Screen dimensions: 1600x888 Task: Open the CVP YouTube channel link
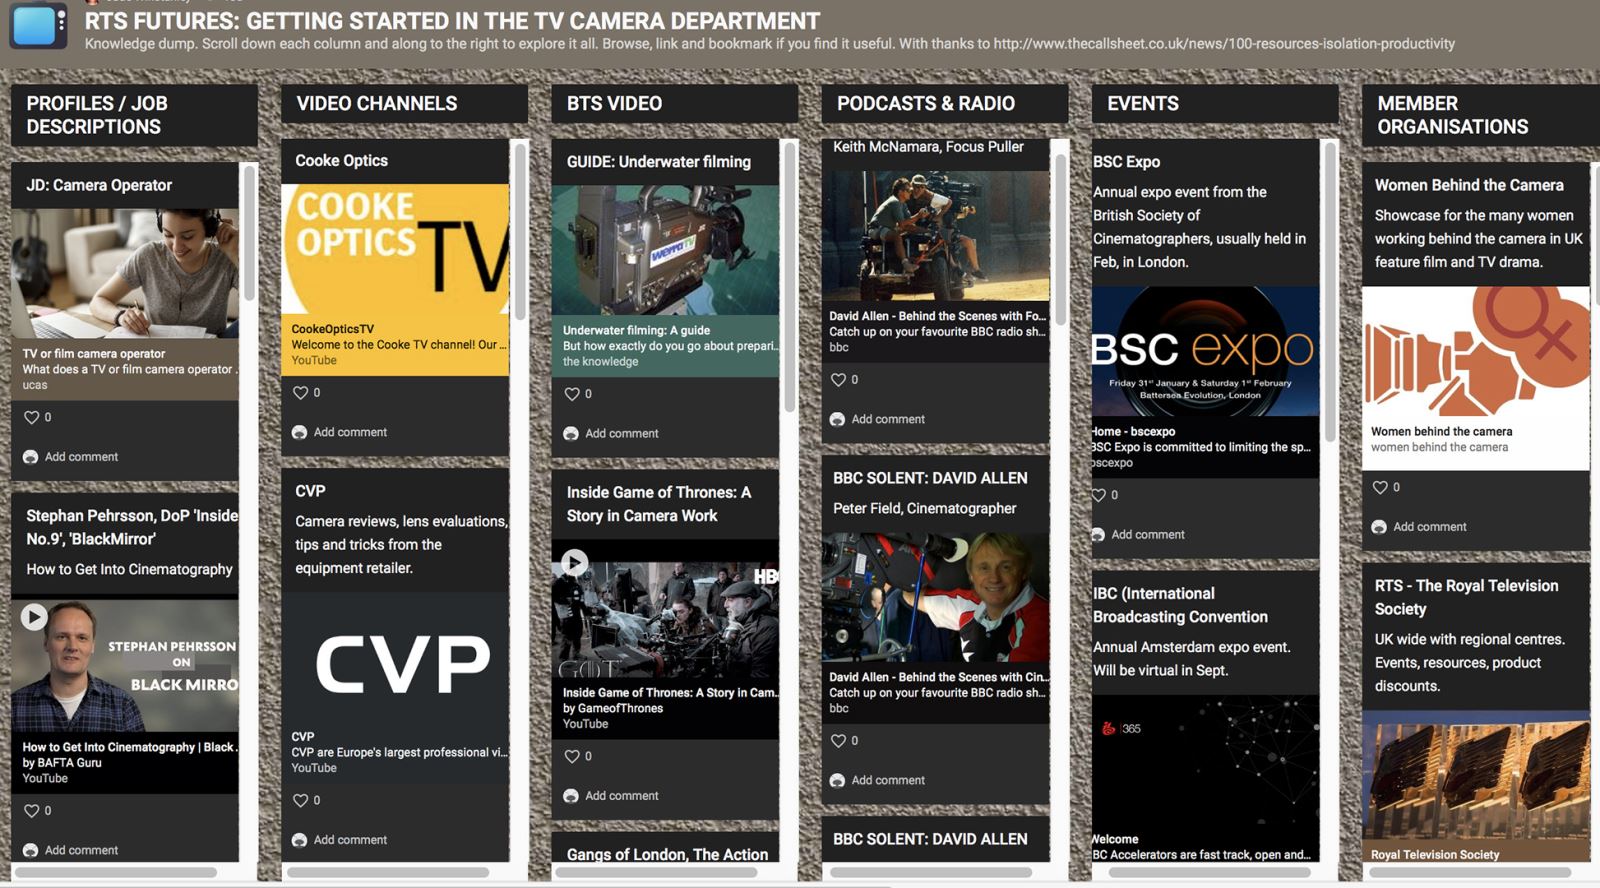[x=395, y=752]
